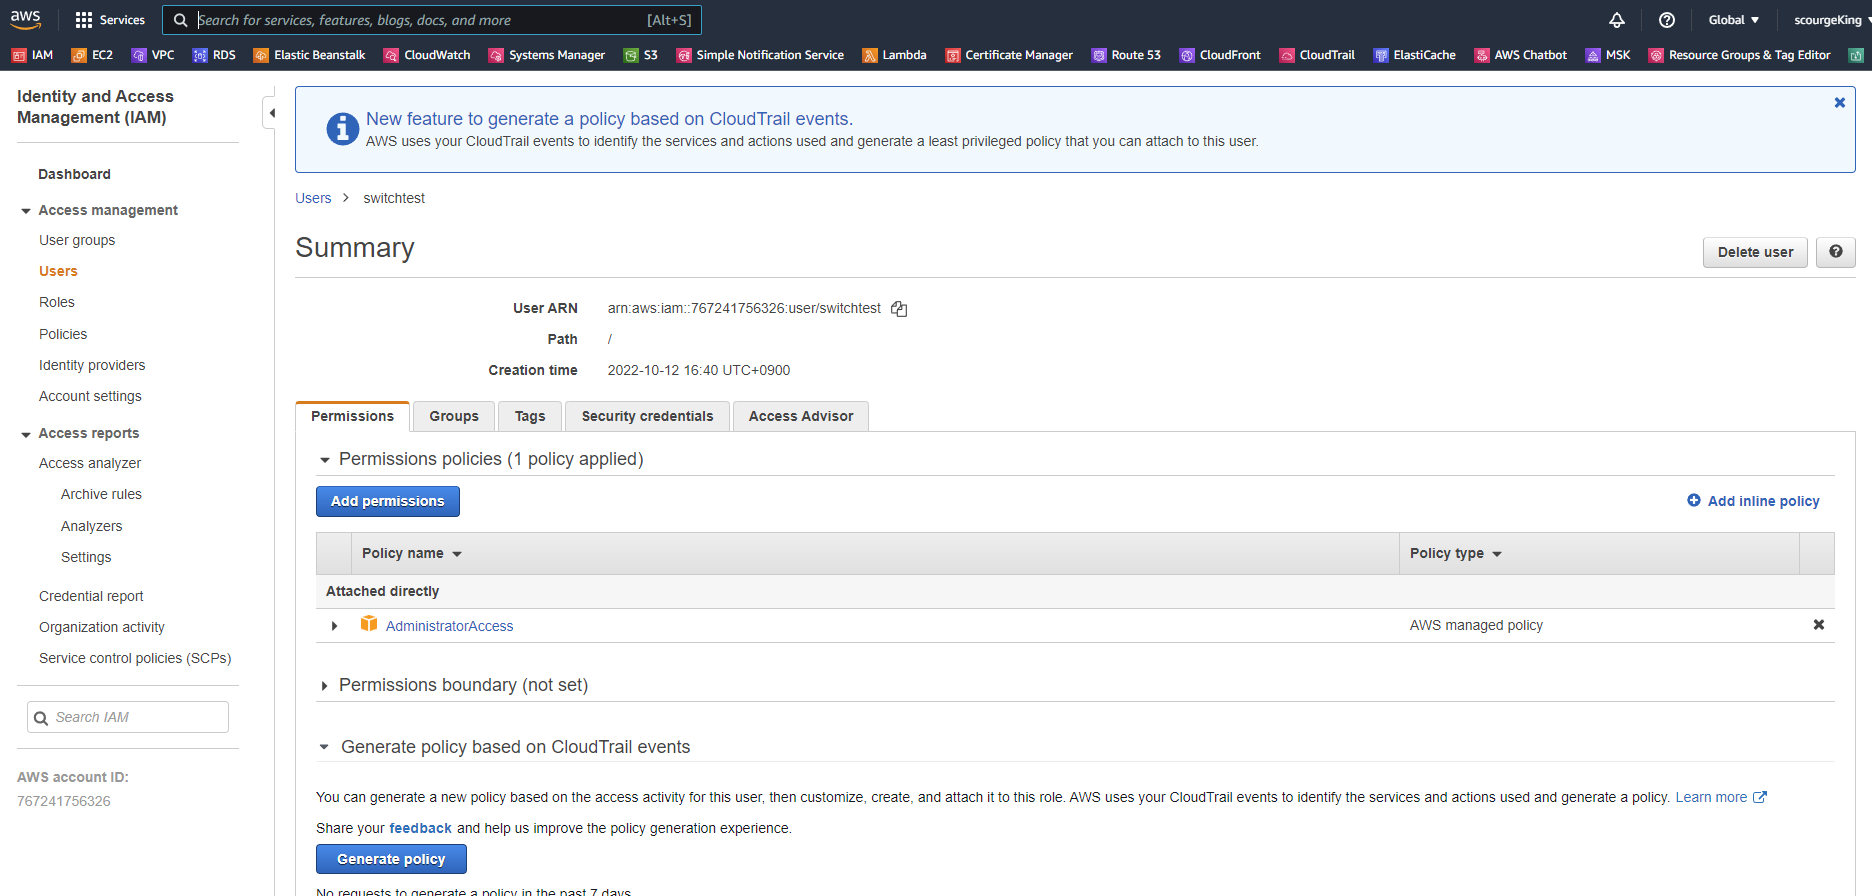The width and height of the screenshot is (1872, 896).
Task: Click the Delete user button
Action: (x=1755, y=252)
